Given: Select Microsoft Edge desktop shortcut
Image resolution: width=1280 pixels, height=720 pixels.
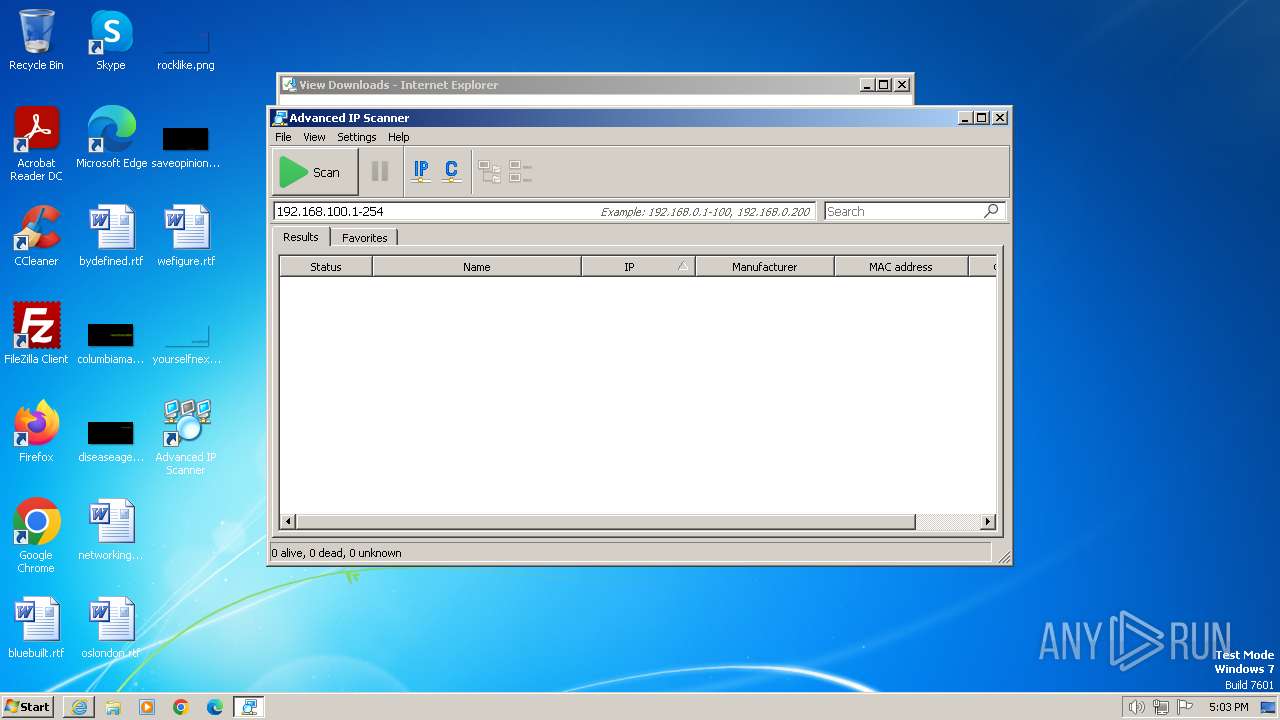Looking at the screenshot, I should coord(111,138).
